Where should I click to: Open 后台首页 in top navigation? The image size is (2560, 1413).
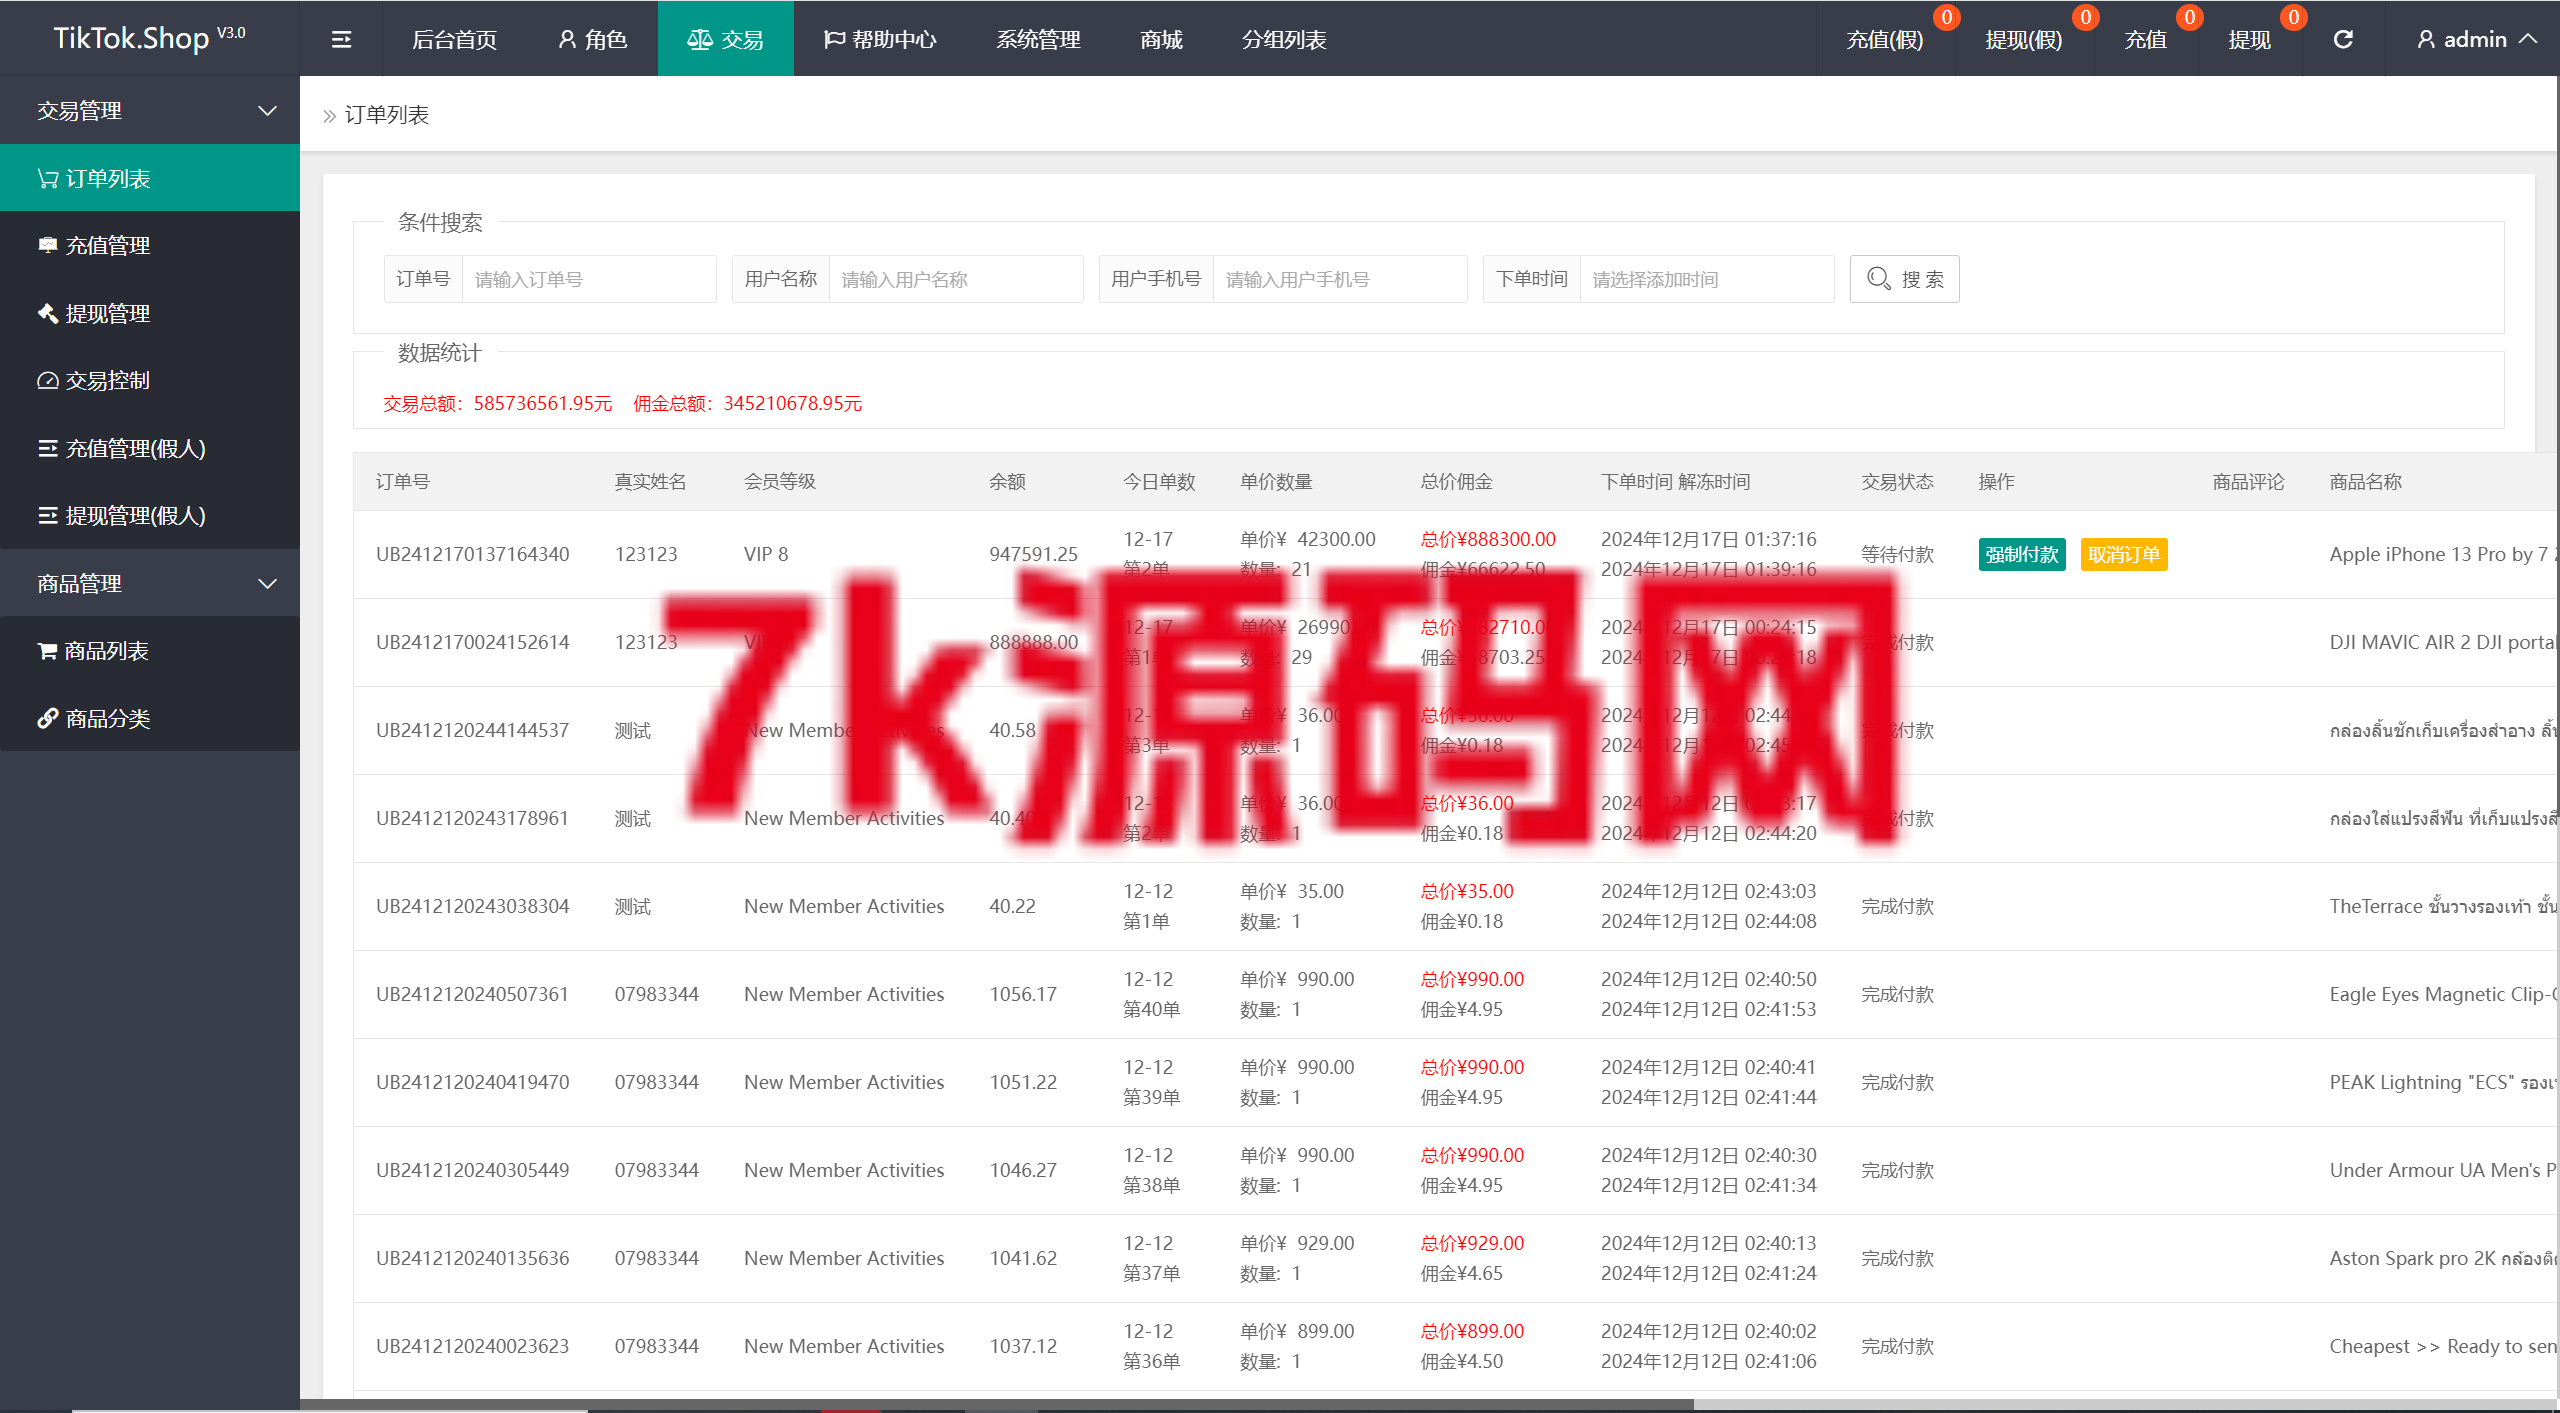point(454,39)
